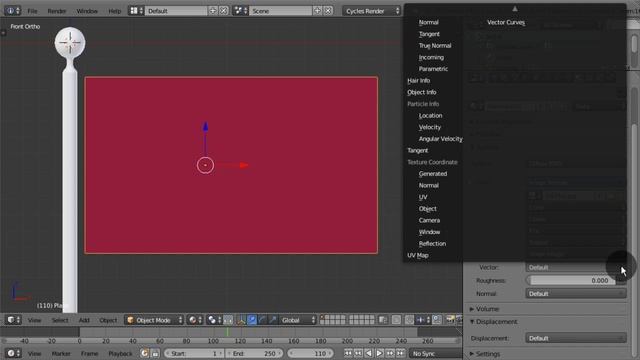Play the animation in reverse
This screenshot has width=640, height=360.
[369, 353]
